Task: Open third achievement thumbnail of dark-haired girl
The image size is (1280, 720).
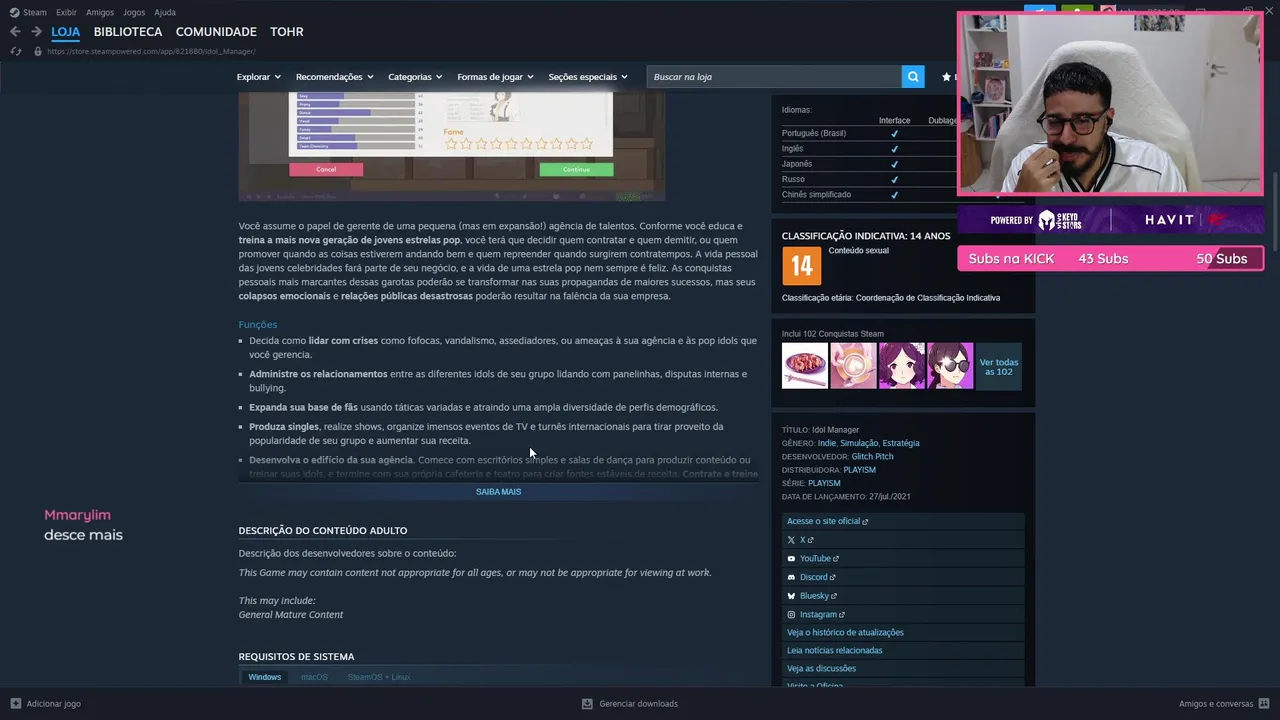Action: 902,365
